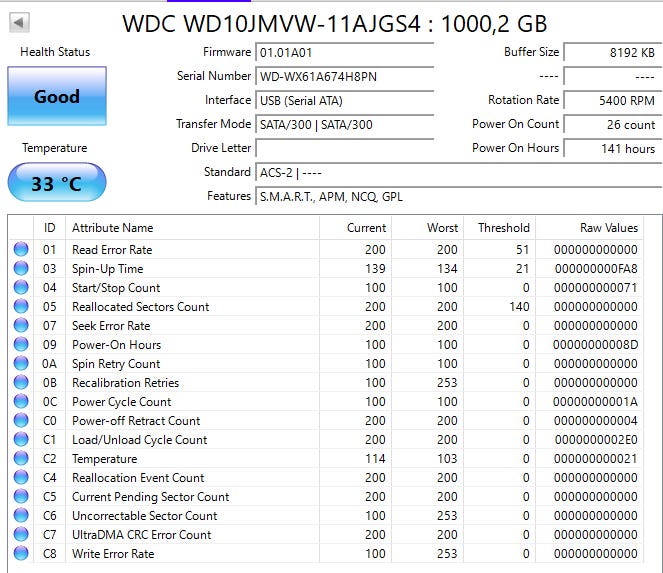Viewport: 663px width, 573px height.
Task: Click the Transfer Mode field SATA/300
Action: 345,125
